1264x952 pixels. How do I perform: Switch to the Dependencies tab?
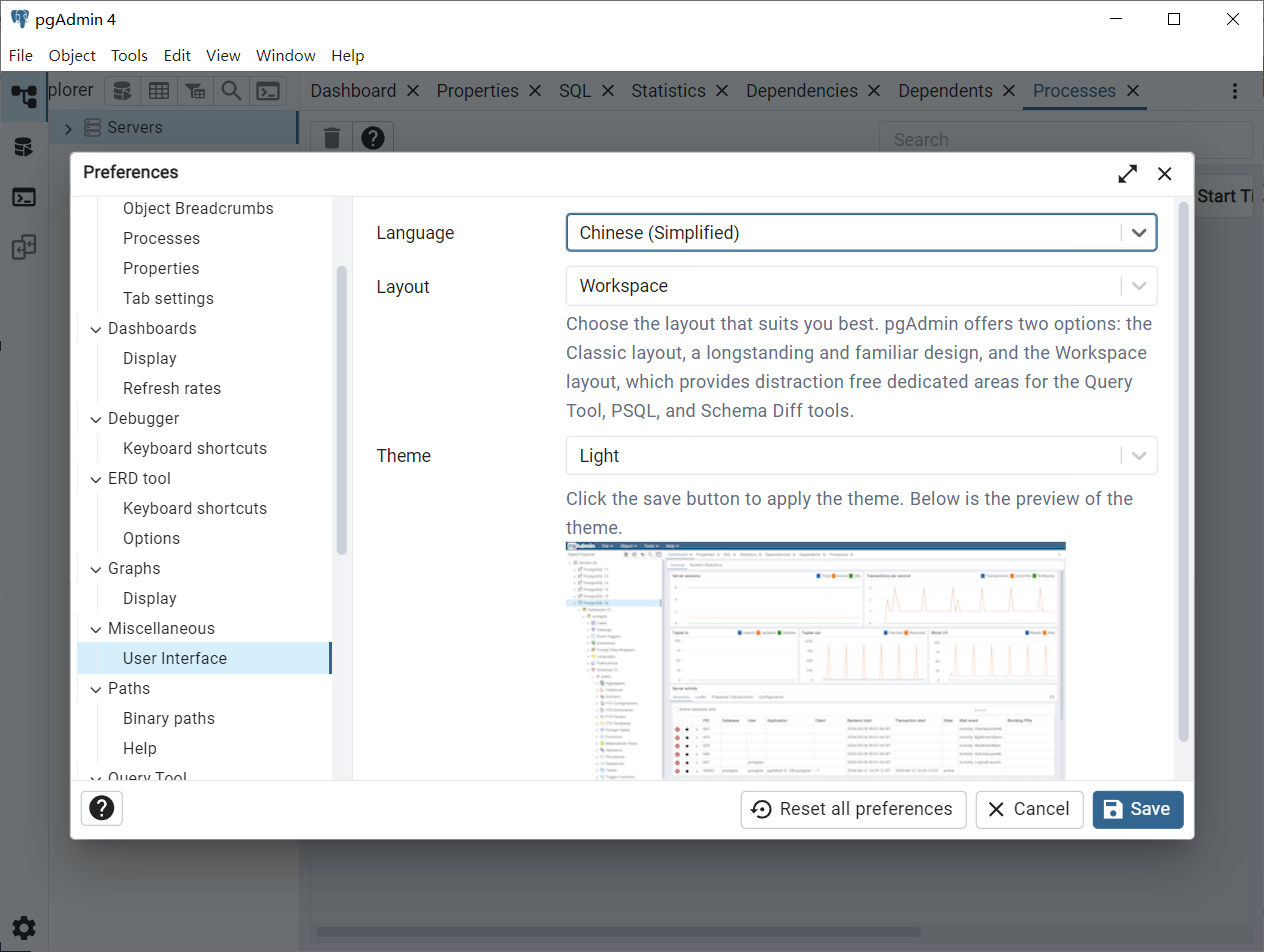coord(802,91)
